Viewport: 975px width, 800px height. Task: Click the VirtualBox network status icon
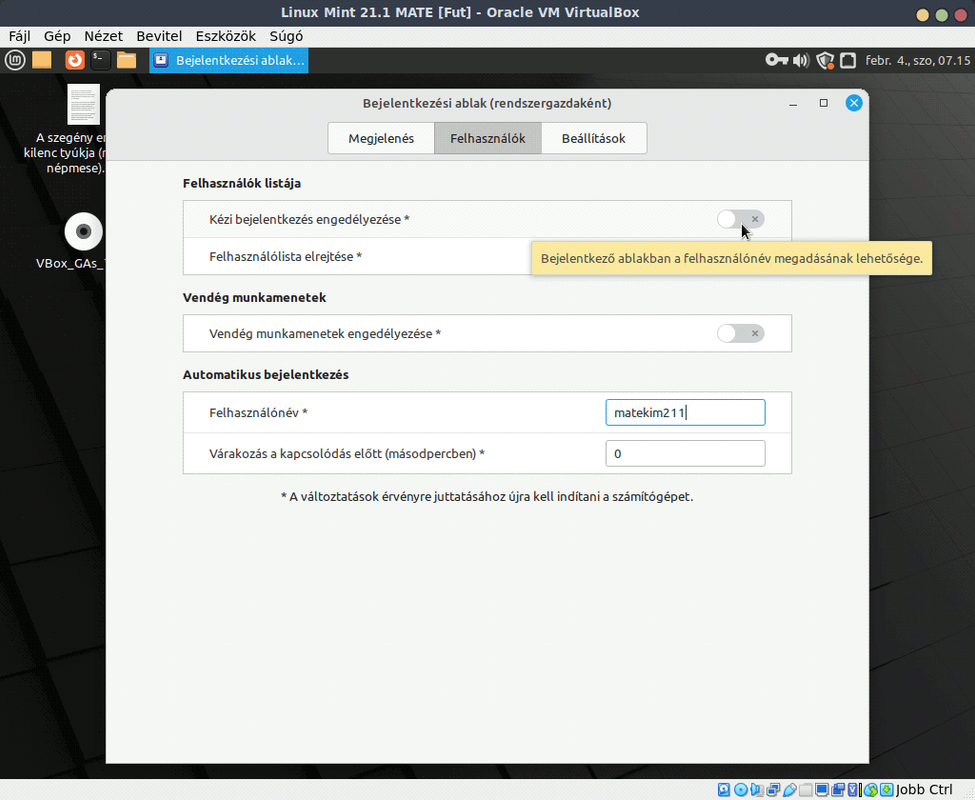774,789
